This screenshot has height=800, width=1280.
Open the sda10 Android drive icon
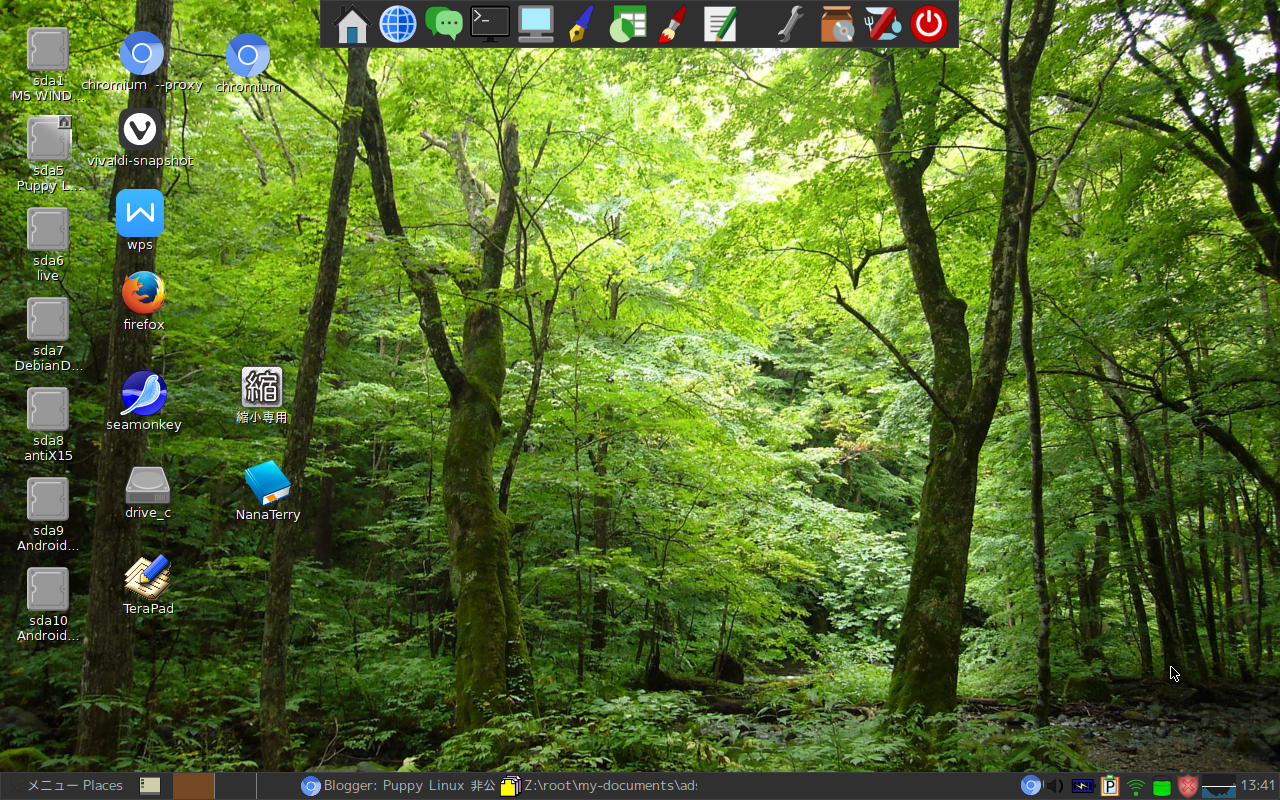tap(48, 589)
